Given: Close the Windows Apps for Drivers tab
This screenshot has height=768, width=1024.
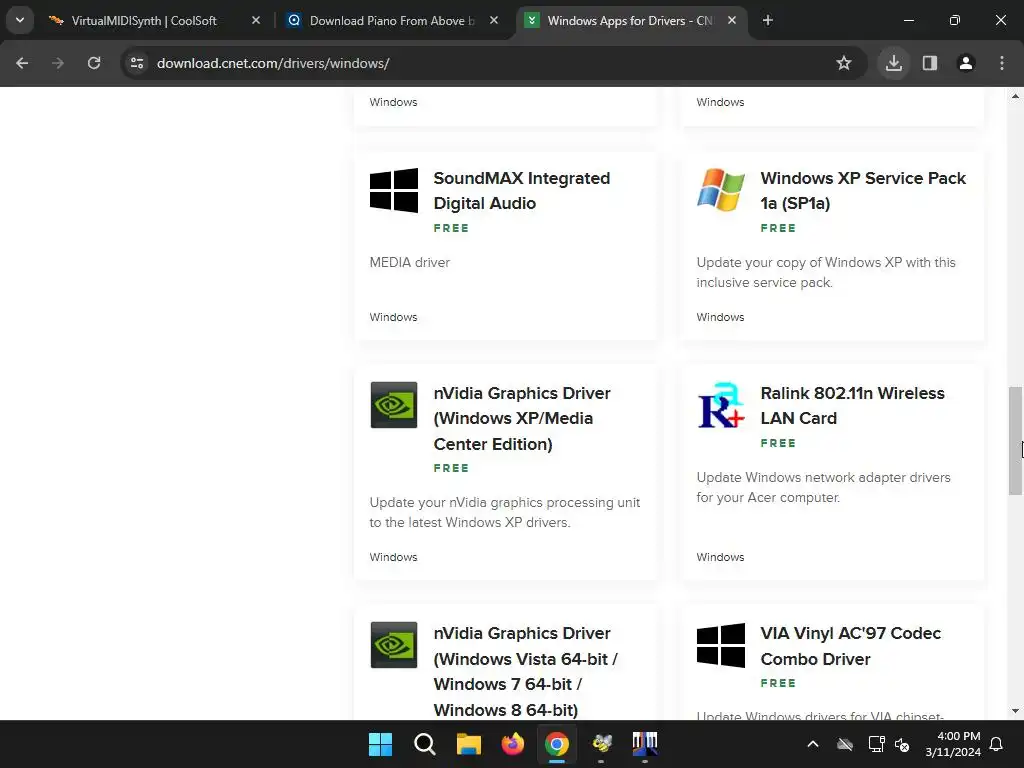Looking at the screenshot, I should 732,21.
